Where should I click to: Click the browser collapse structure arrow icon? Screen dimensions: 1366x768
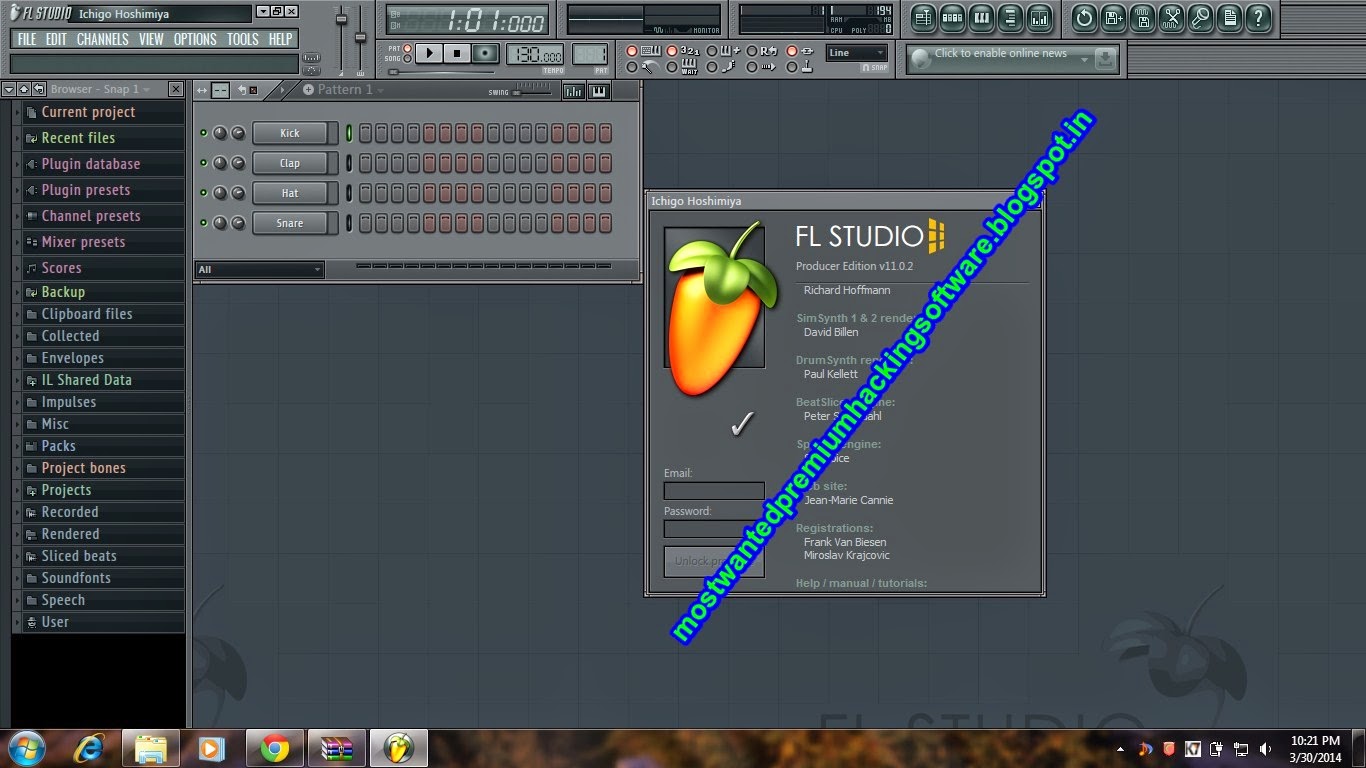(9, 89)
